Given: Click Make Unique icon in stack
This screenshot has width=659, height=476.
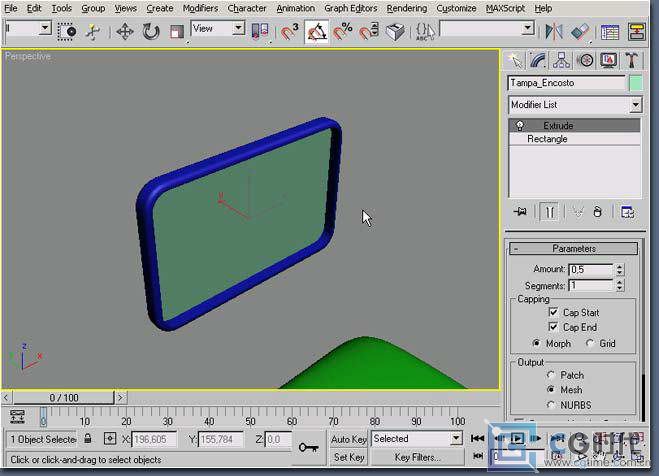Looking at the screenshot, I should coord(578,211).
